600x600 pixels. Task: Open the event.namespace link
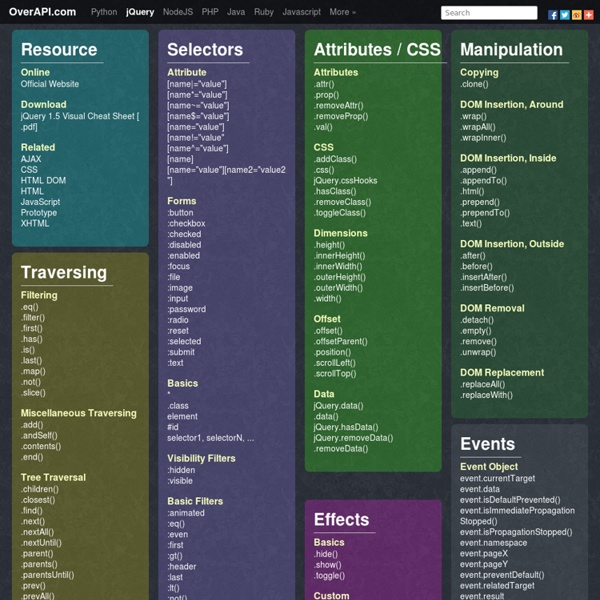(x=494, y=542)
